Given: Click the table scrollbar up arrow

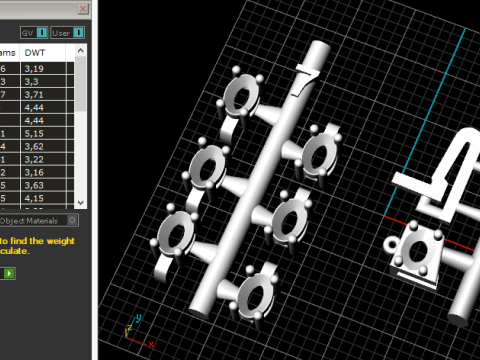Looking at the screenshot, I should pyautogui.click(x=80, y=51).
